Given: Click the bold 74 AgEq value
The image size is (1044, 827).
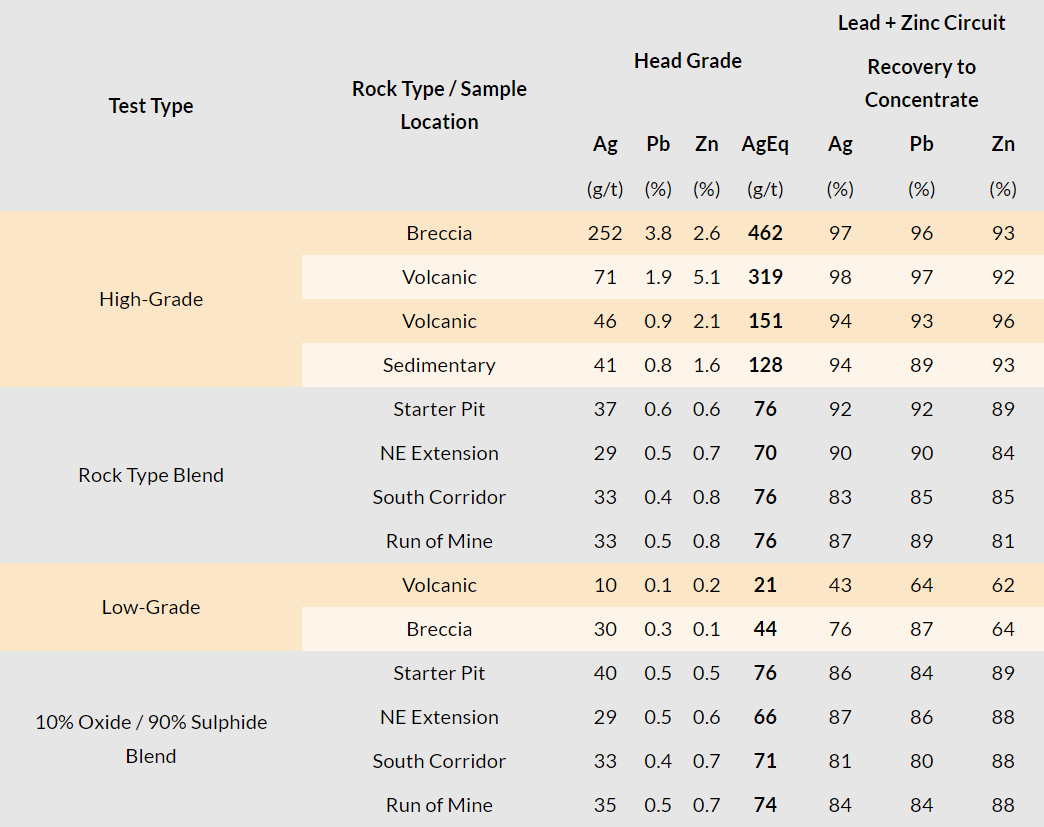Looking at the screenshot, I should pos(765,805).
